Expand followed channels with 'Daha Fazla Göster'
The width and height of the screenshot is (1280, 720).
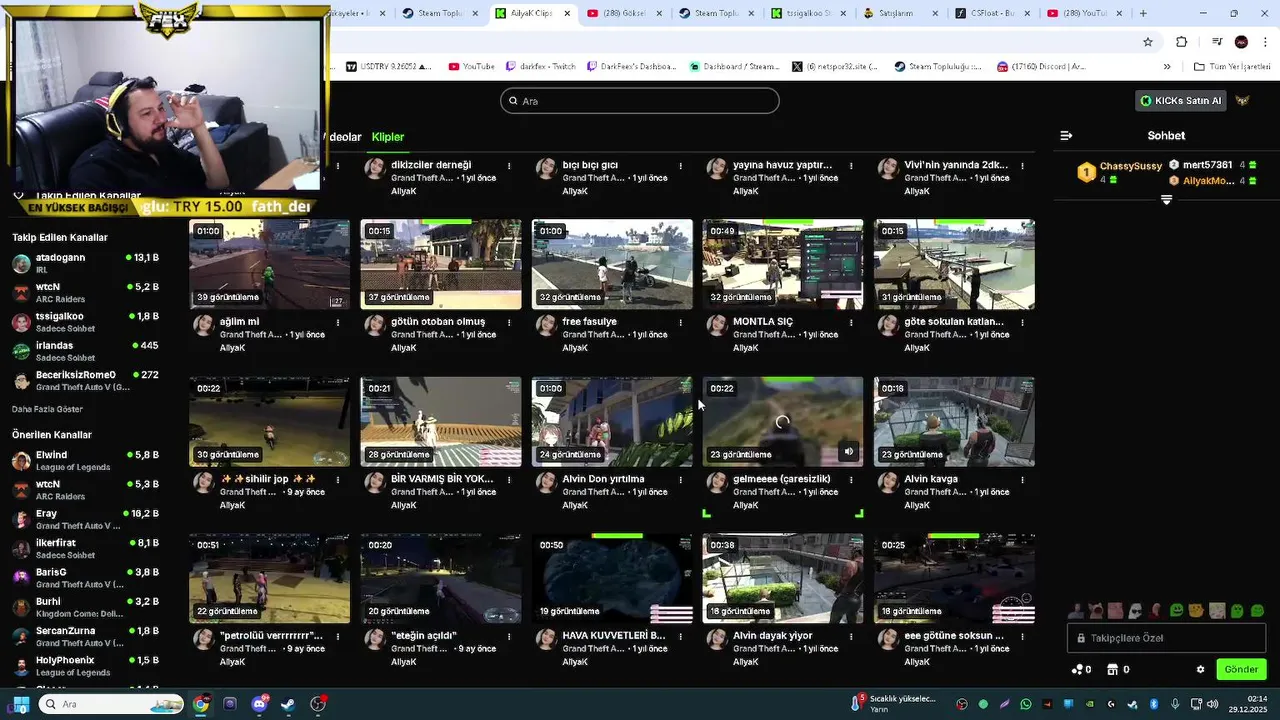47,409
